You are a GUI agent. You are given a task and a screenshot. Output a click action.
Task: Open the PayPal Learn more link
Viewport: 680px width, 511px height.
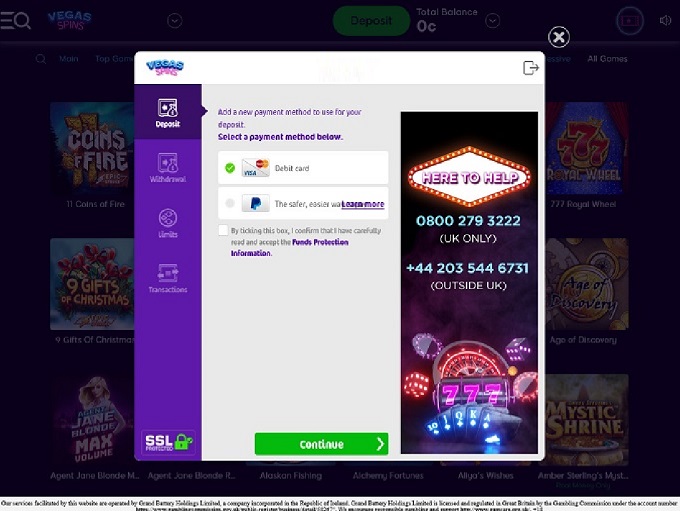click(x=363, y=204)
